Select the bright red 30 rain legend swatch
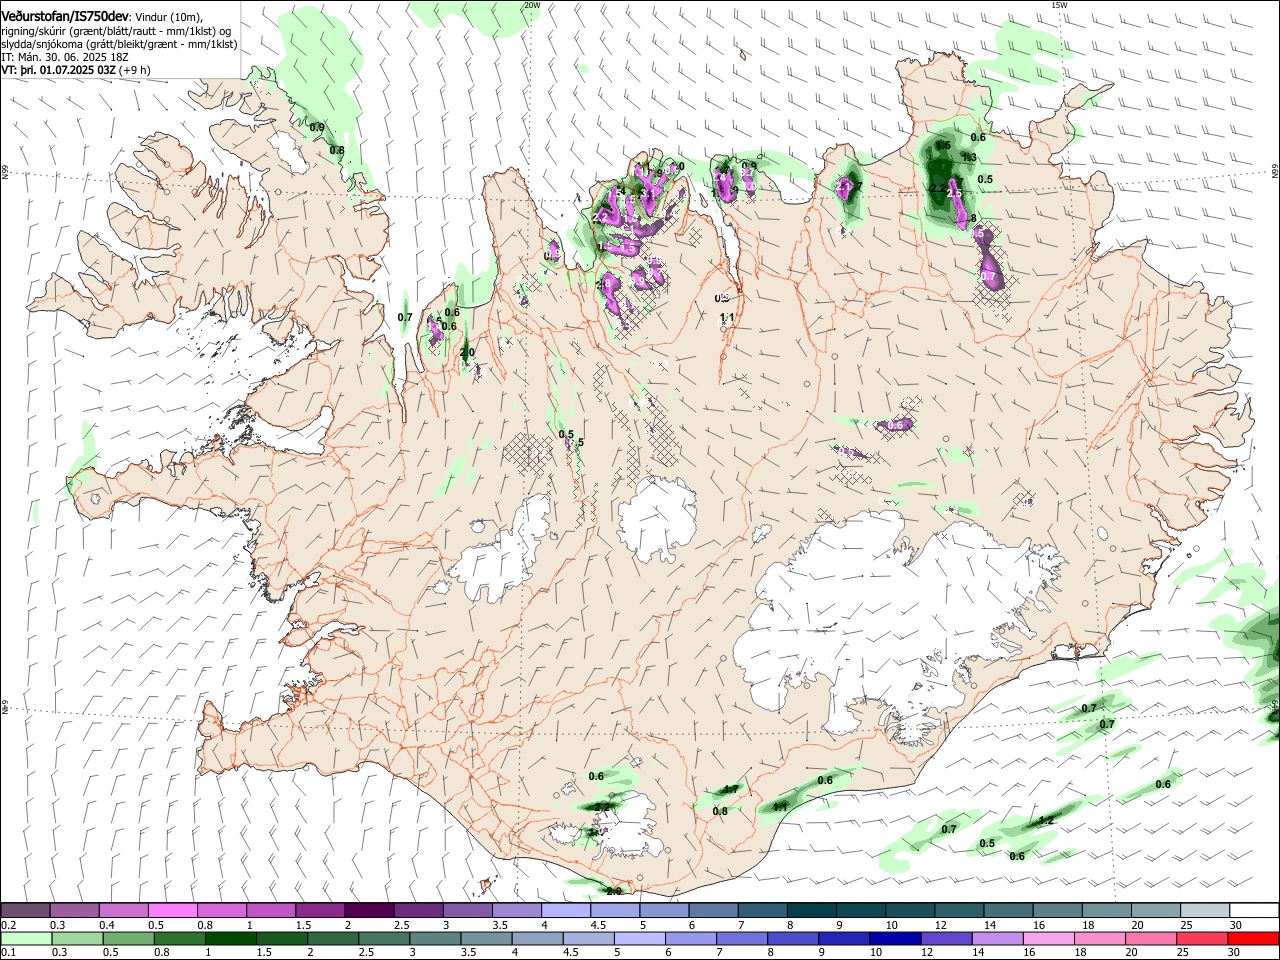Image resolution: width=1280 pixels, height=960 pixels. 1253,938
